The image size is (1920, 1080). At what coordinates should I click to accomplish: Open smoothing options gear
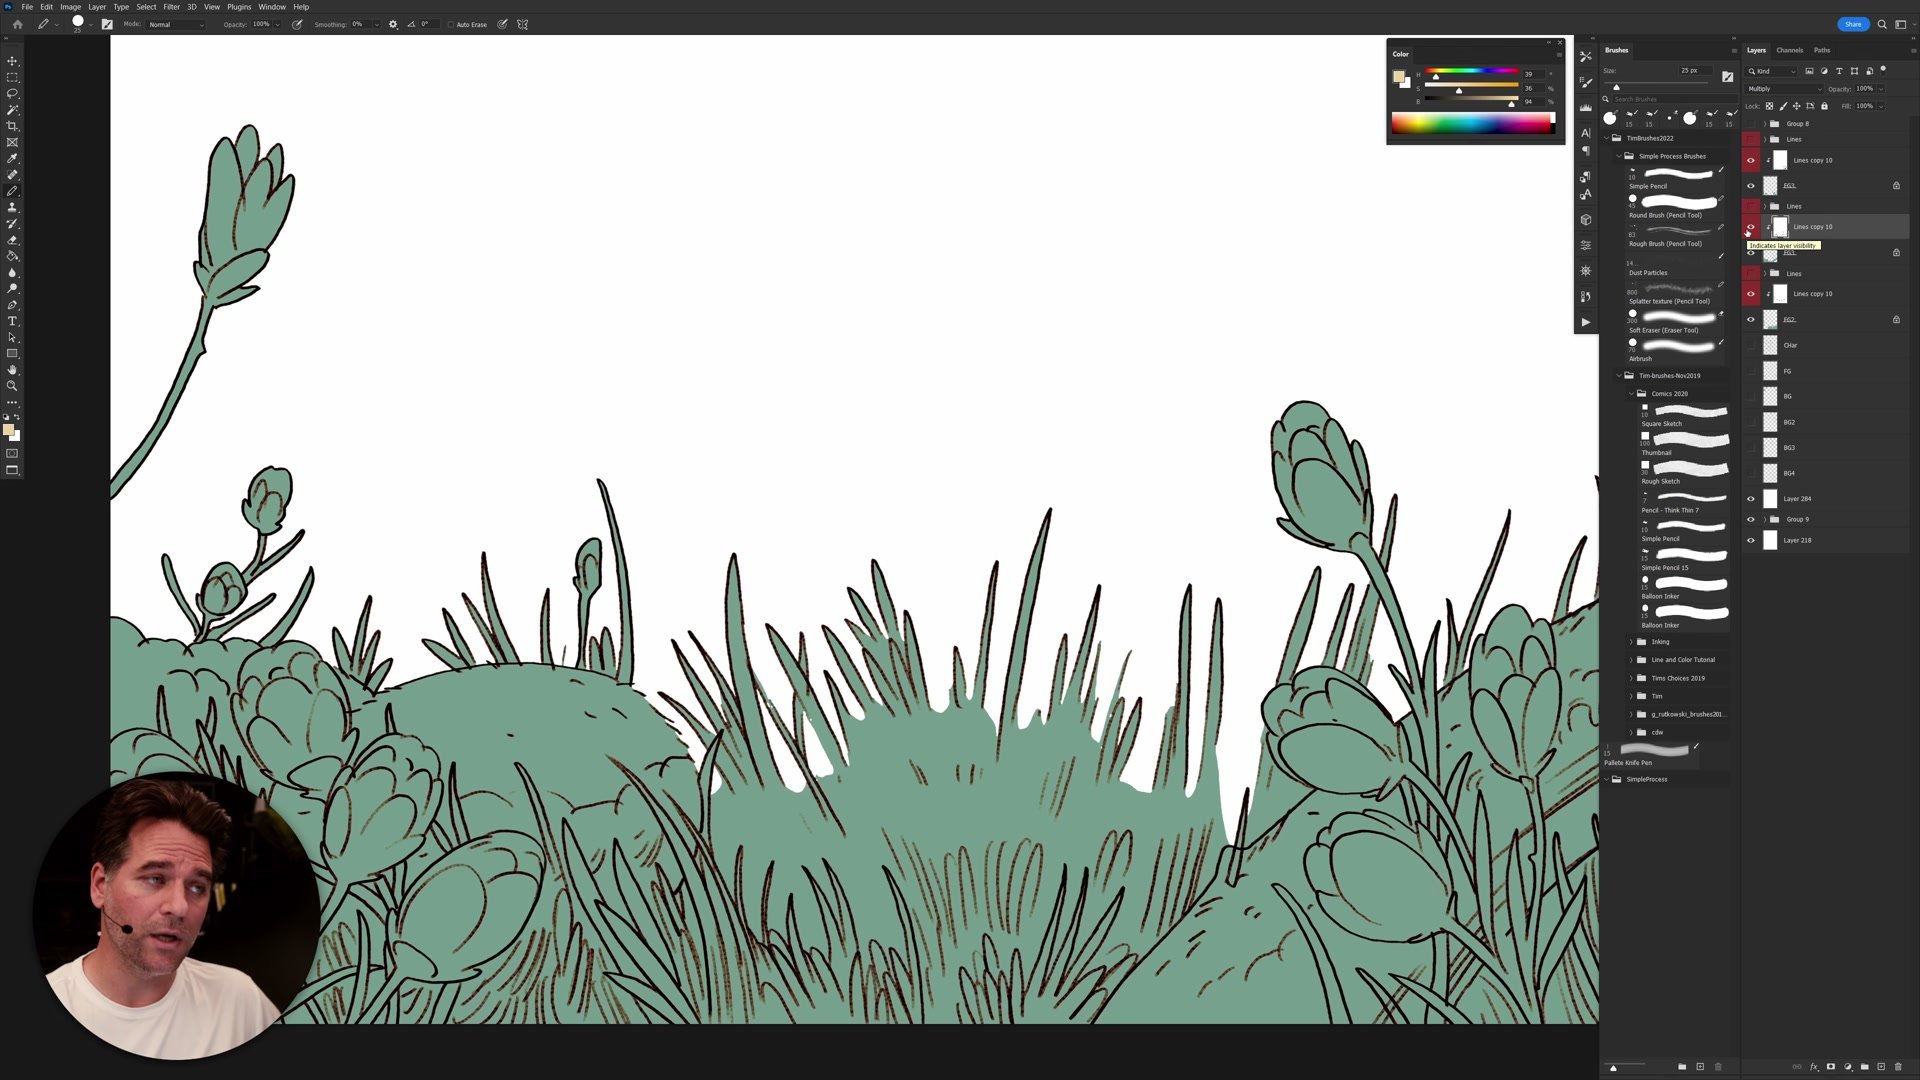[393, 24]
